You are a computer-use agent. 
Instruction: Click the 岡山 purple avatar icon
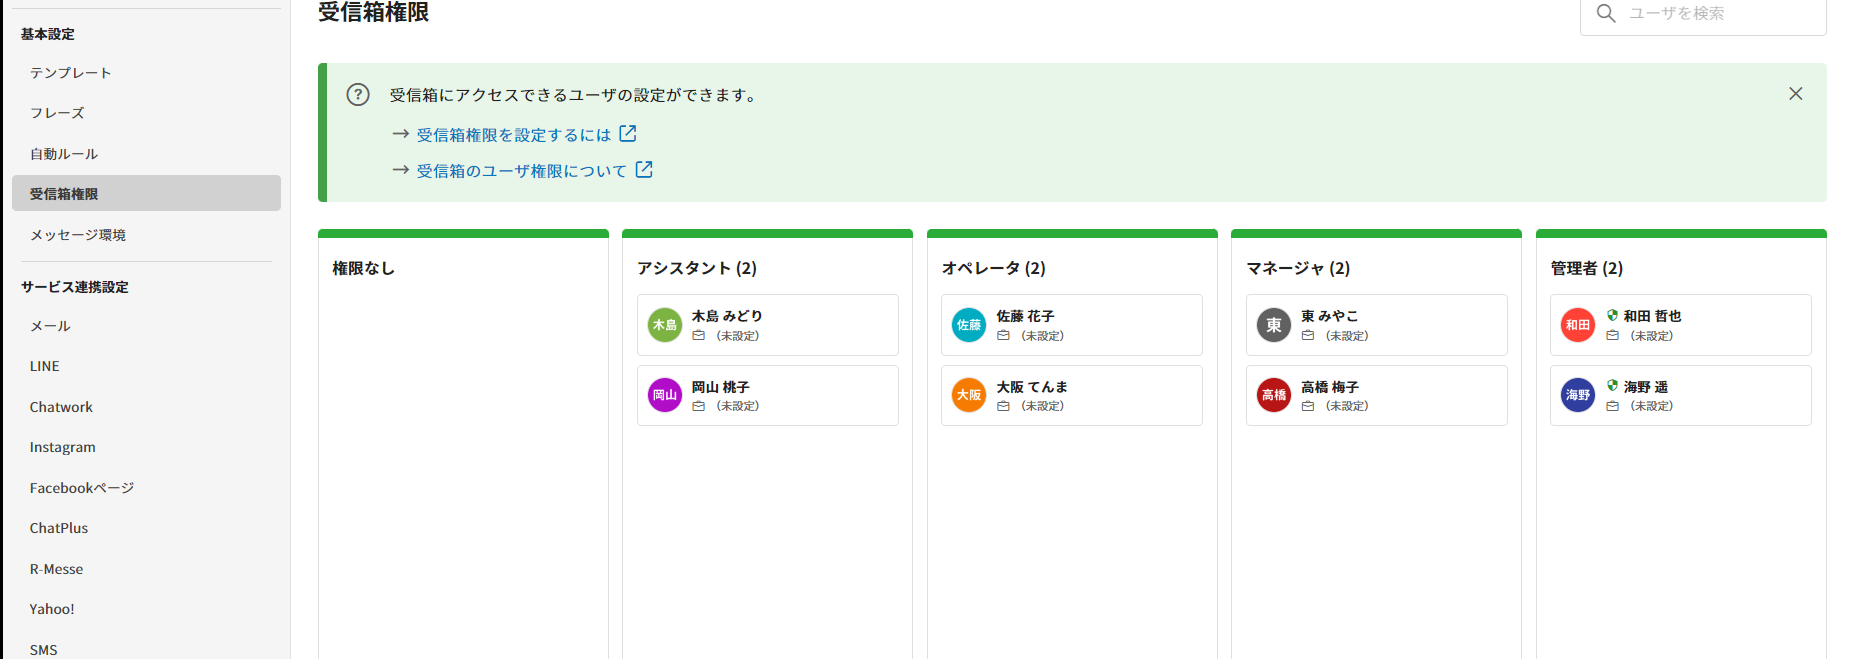[664, 395]
